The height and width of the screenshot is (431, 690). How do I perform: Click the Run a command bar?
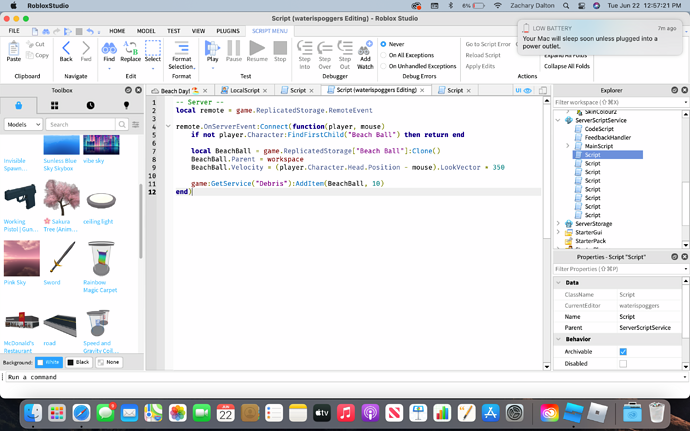point(343,377)
